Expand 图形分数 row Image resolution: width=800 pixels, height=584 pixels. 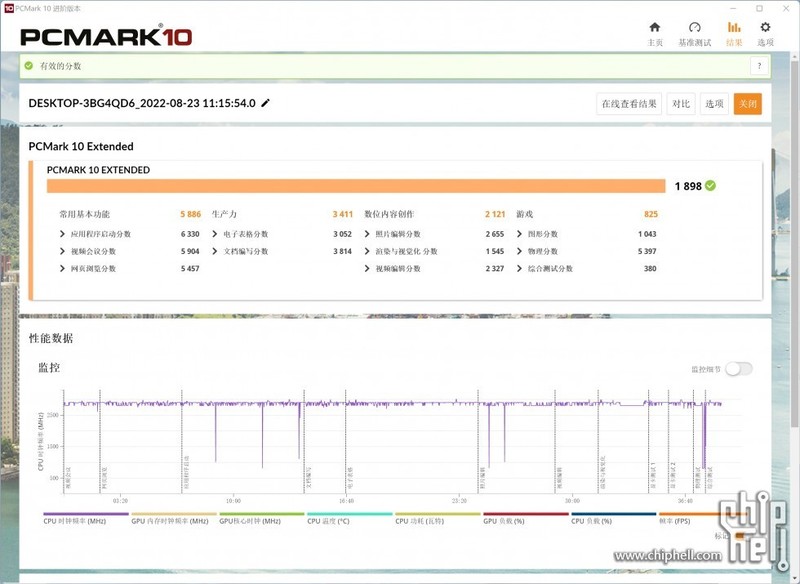tap(519, 234)
